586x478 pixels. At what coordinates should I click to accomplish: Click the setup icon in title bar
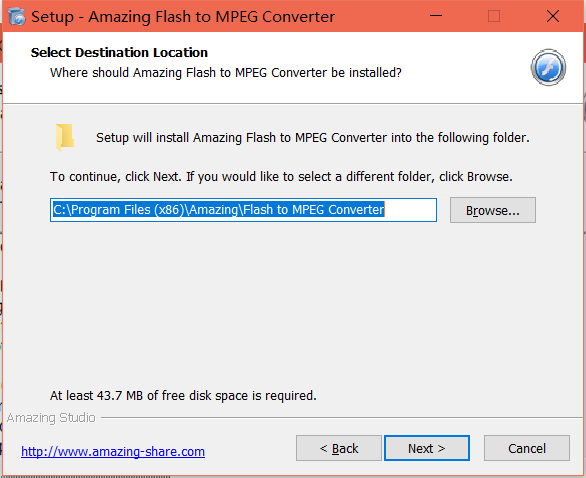coord(16,16)
